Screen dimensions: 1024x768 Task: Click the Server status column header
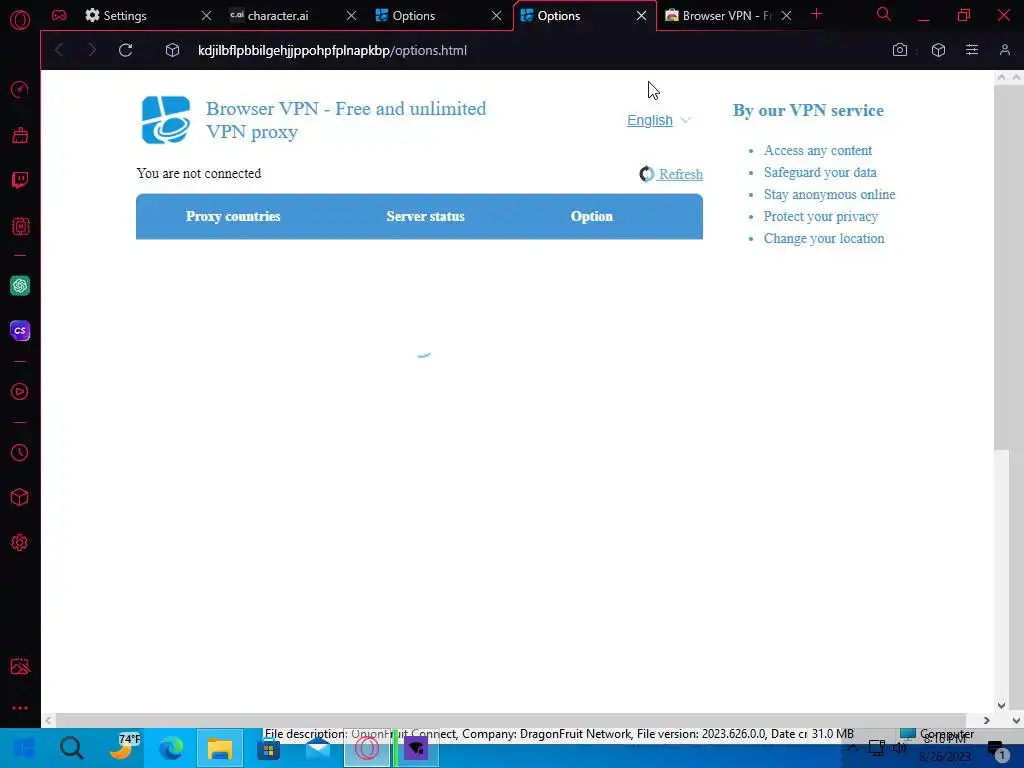tap(425, 216)
